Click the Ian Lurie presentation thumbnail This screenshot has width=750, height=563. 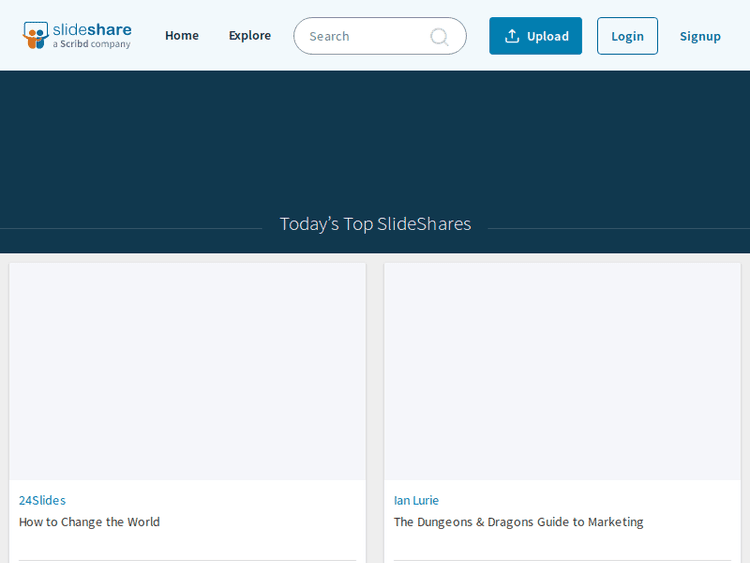pos(562,372)
